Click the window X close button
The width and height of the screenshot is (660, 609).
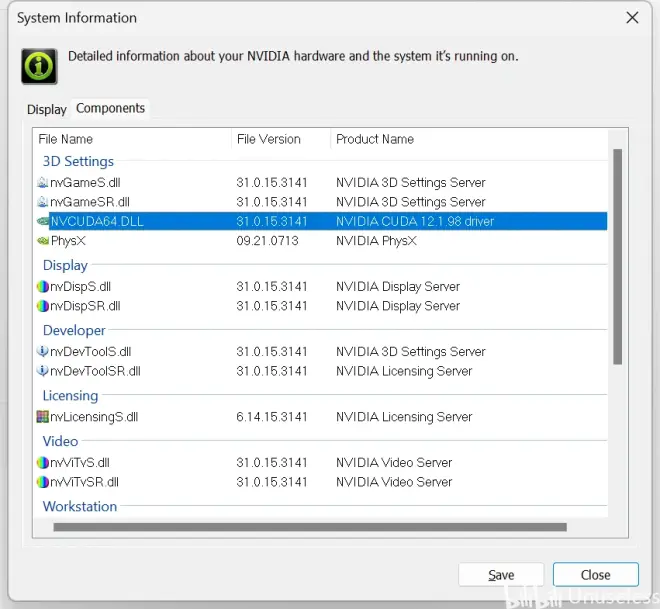(632, 18)
